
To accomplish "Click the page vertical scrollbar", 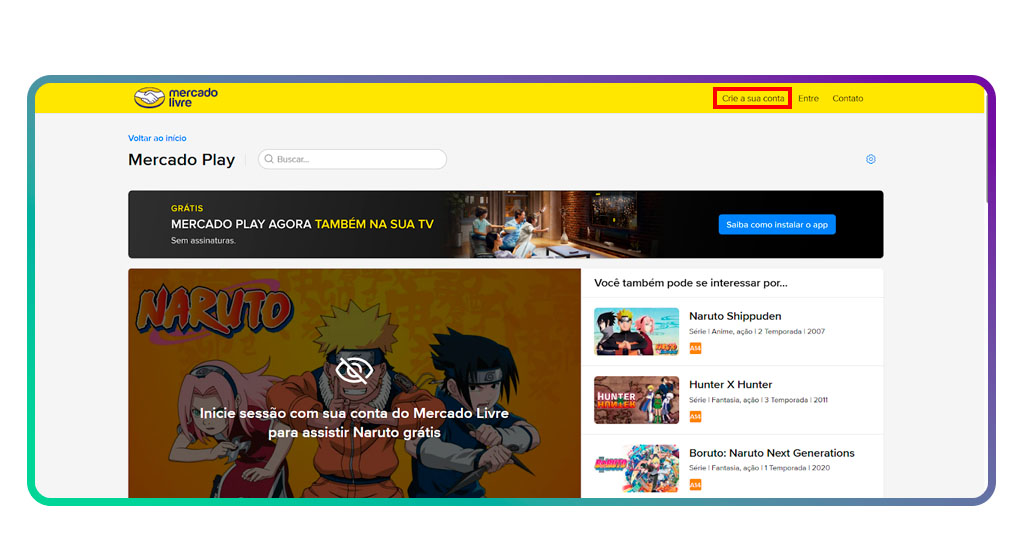I will click(x=988, y=150).
